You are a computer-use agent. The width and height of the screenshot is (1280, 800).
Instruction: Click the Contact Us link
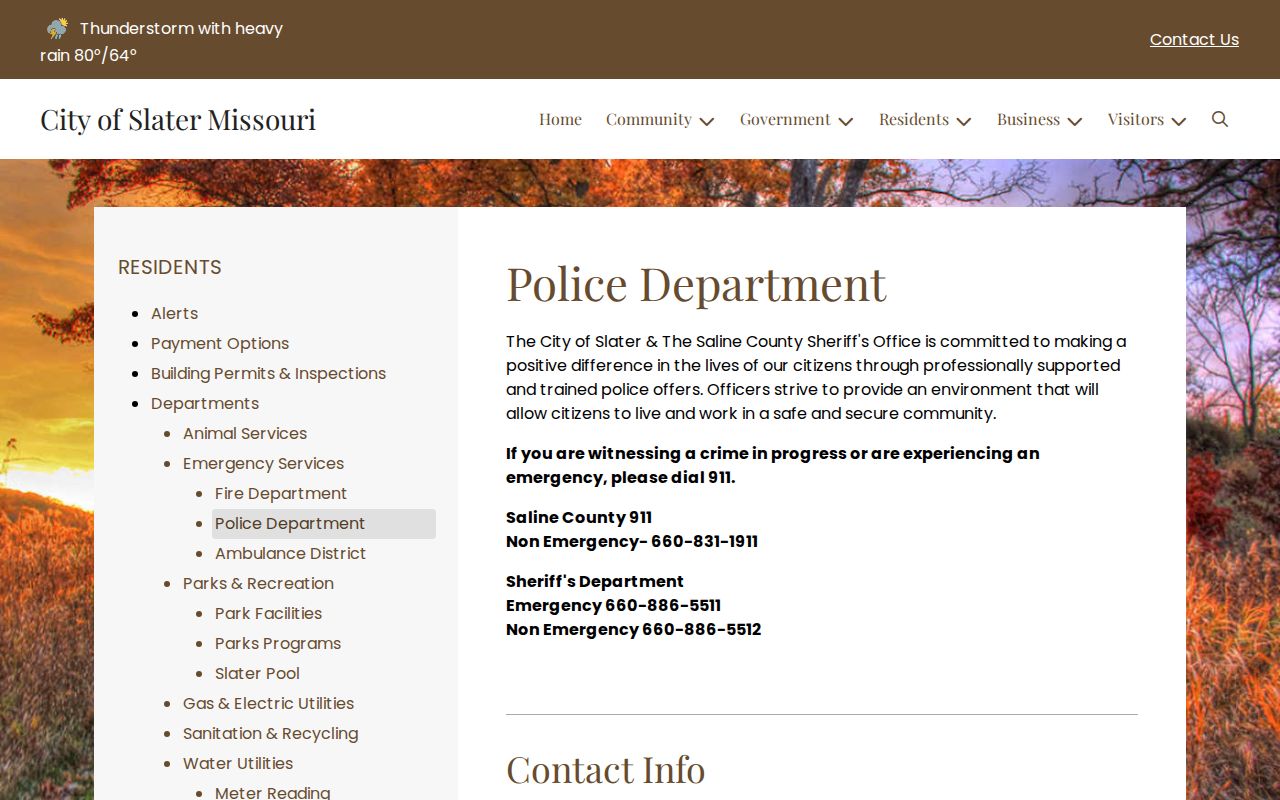[x=1194, y=40]
